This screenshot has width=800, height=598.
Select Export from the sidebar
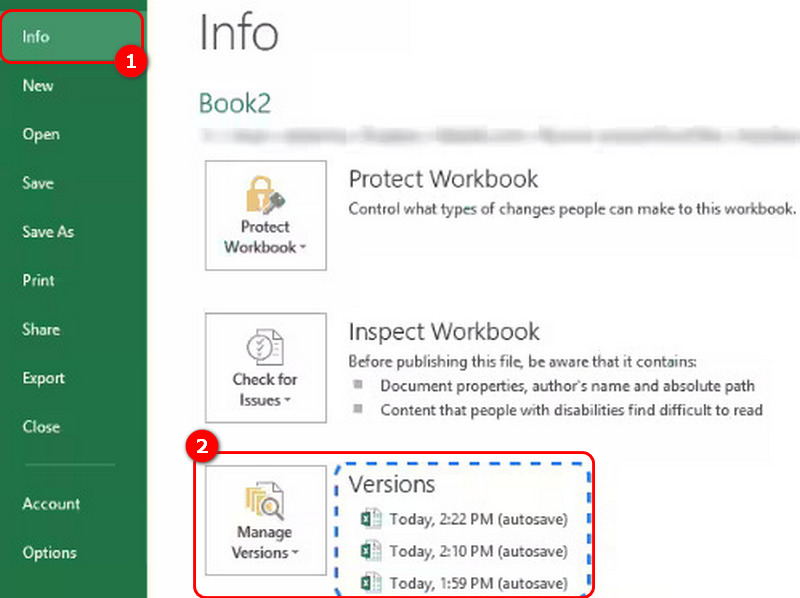(x=42, y=378)
